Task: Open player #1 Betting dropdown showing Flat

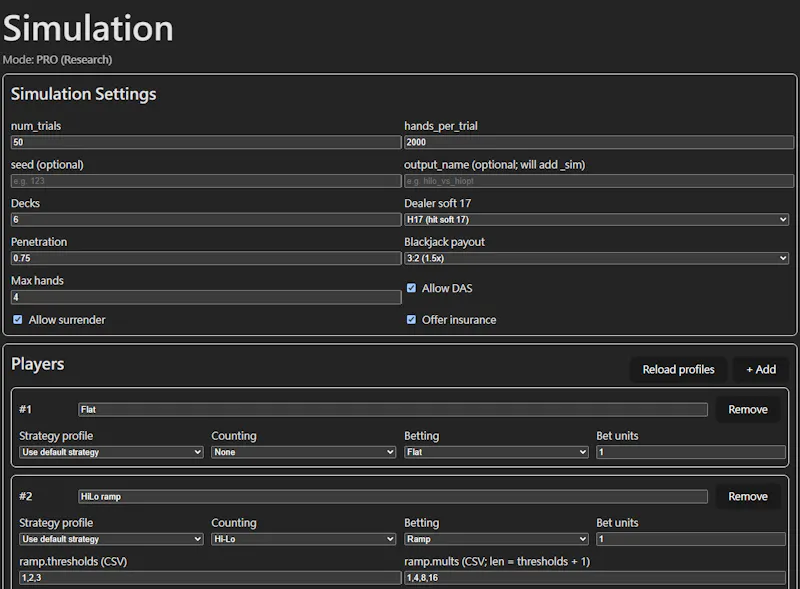Action: pyautogui.click(x=496, y=452)
